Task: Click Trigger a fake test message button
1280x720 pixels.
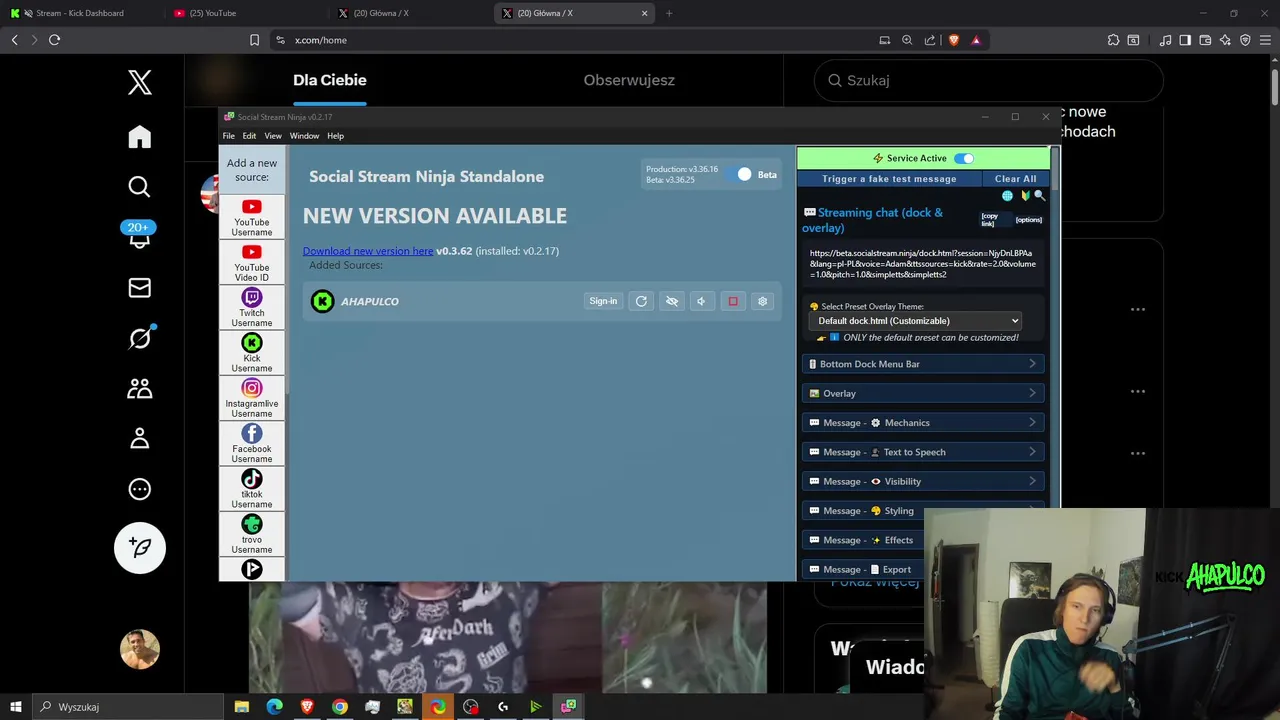Action: click(889, 179)
